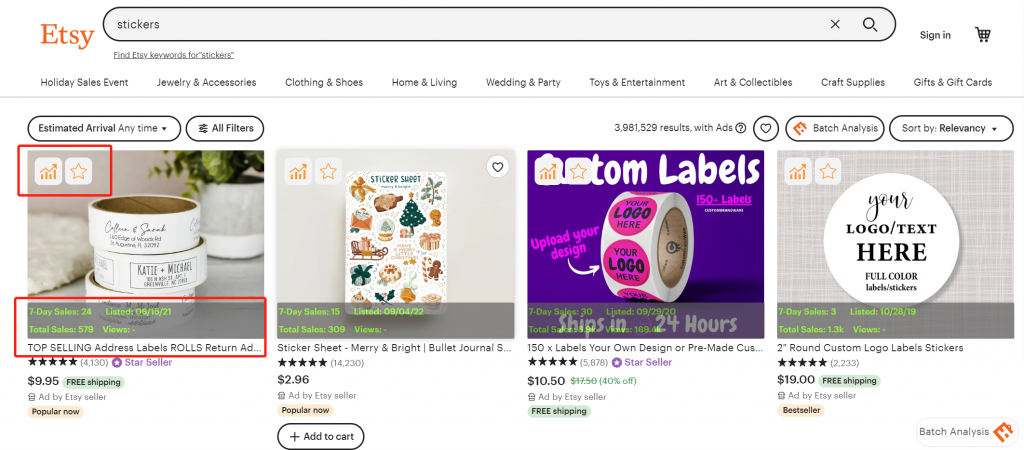
Task: Open the Jewelry & Accessories category
Action: [x=206, y=82]
